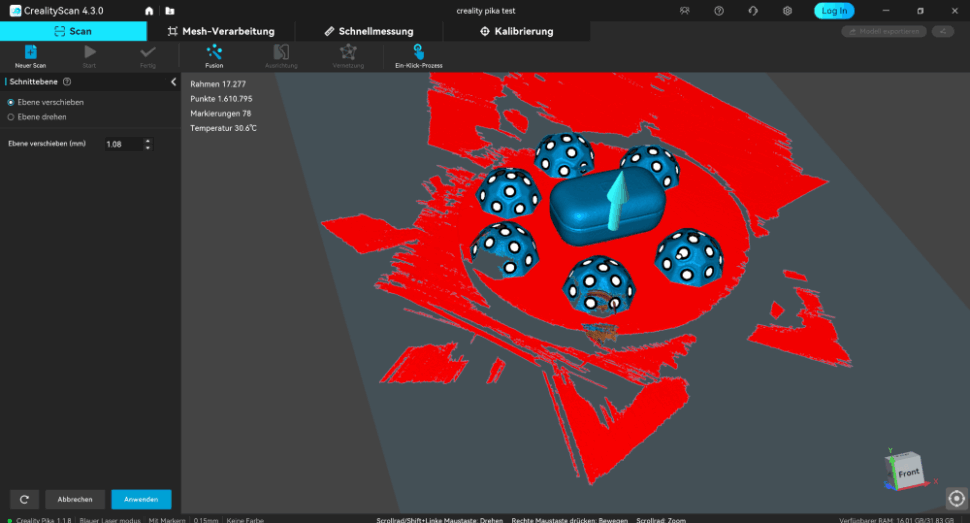This screenshot has height=523, width=970.
Task: Click the Schnittebene panel title
Action: [33, 82]
